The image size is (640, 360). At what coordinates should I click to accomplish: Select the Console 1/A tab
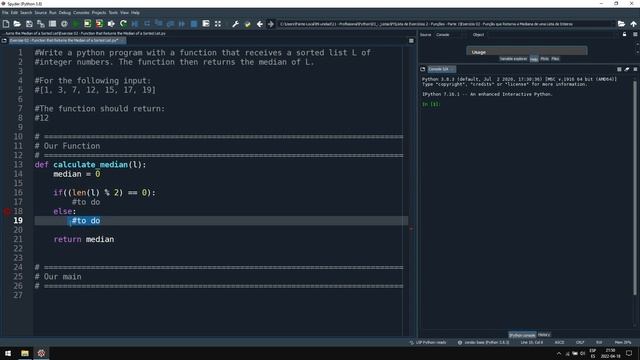[x=441, y=69]
